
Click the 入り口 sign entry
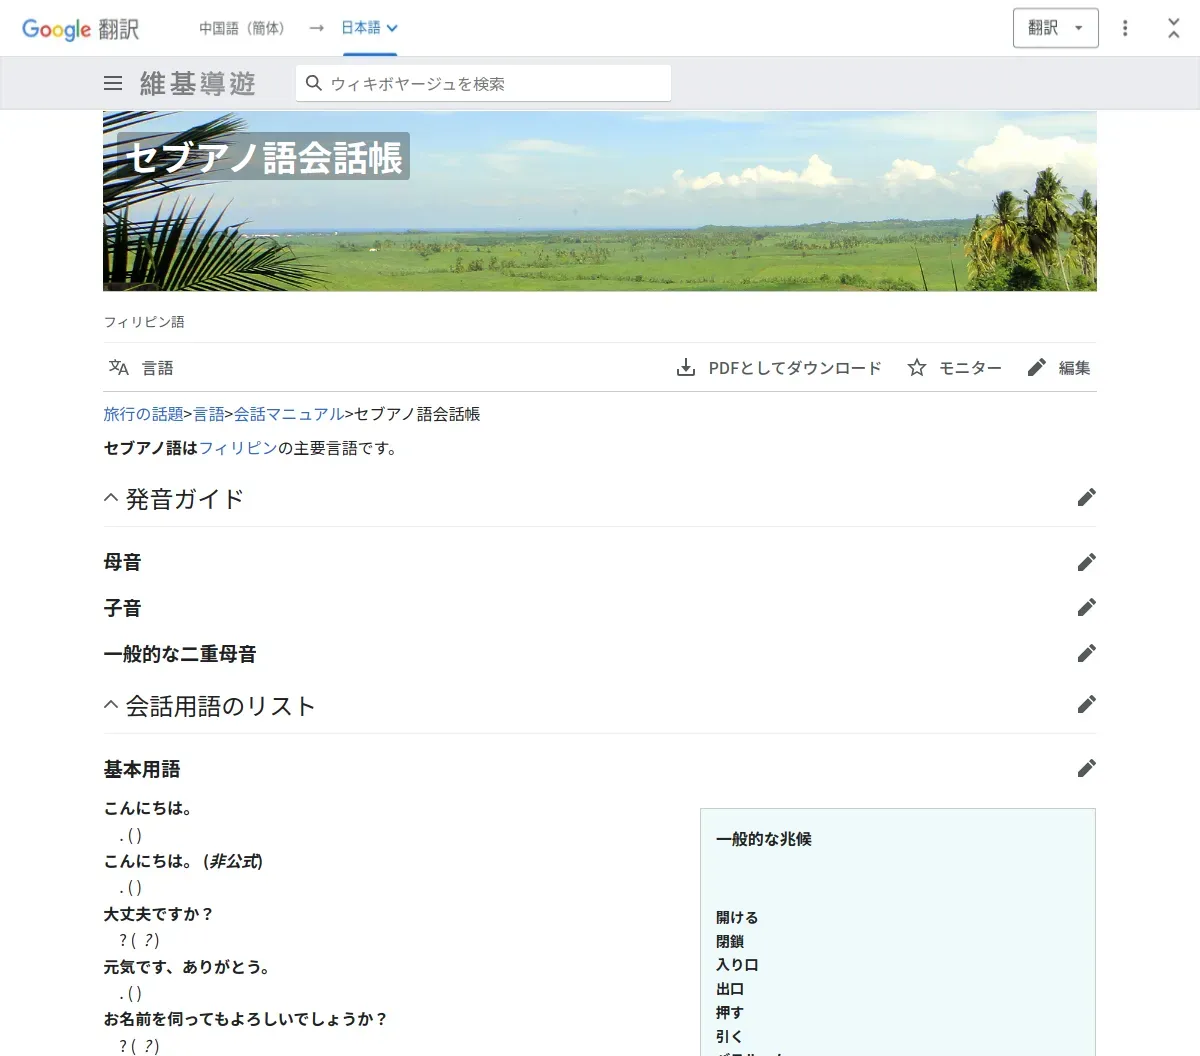737,965
